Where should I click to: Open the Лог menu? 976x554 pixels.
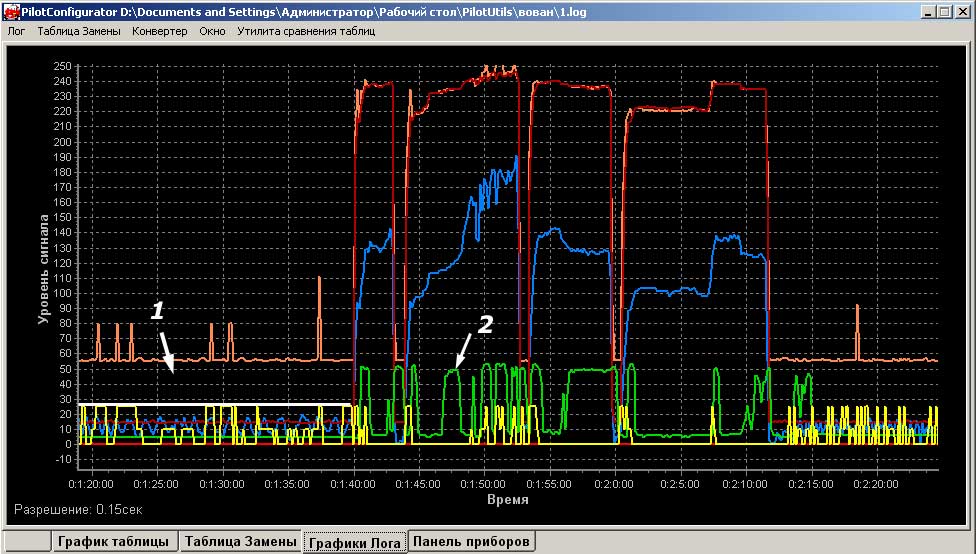(16, 31)
